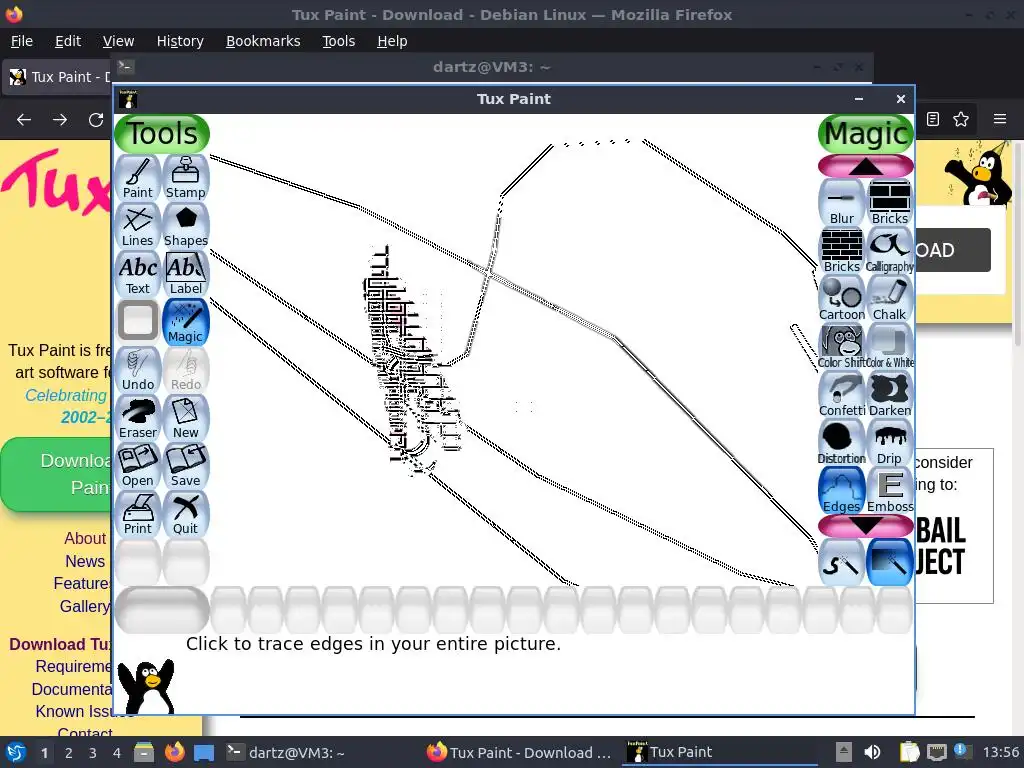Minimize the Tux Paint window
Image resolution: width=1024 pixels, height=768 pixels.
(x=859, y=99)
